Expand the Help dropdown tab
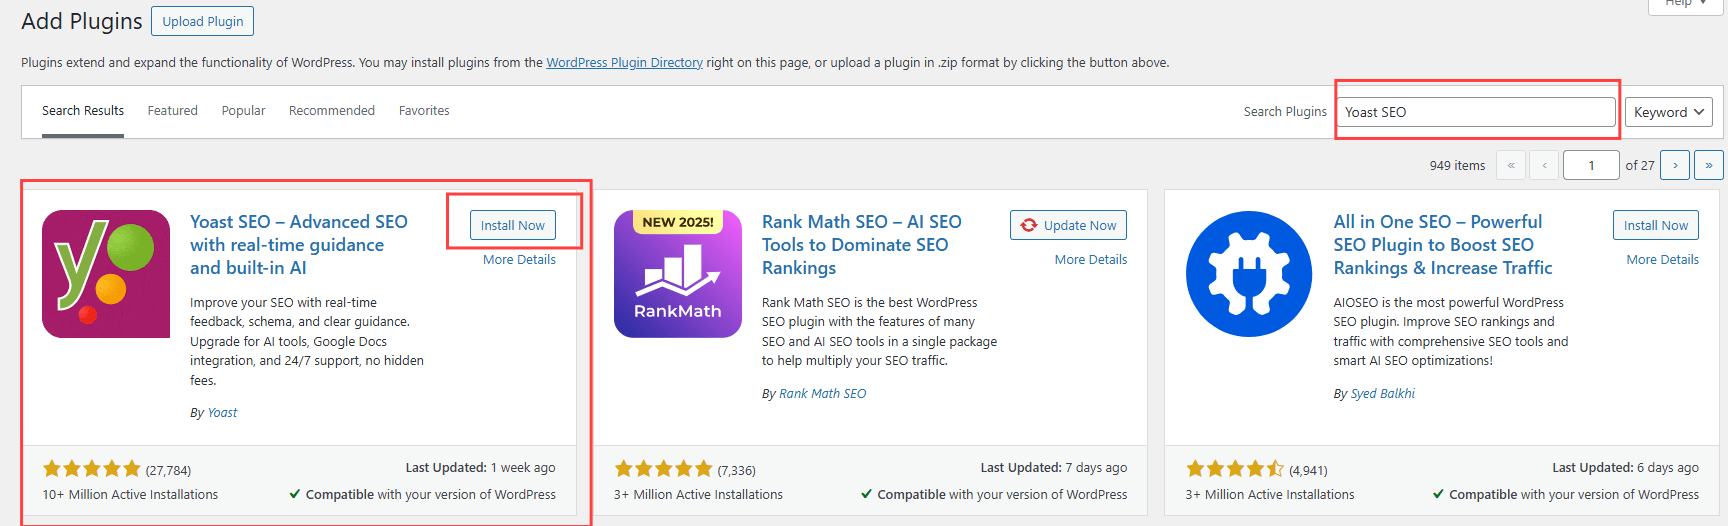1728x526 pixels. (1686, 4)
